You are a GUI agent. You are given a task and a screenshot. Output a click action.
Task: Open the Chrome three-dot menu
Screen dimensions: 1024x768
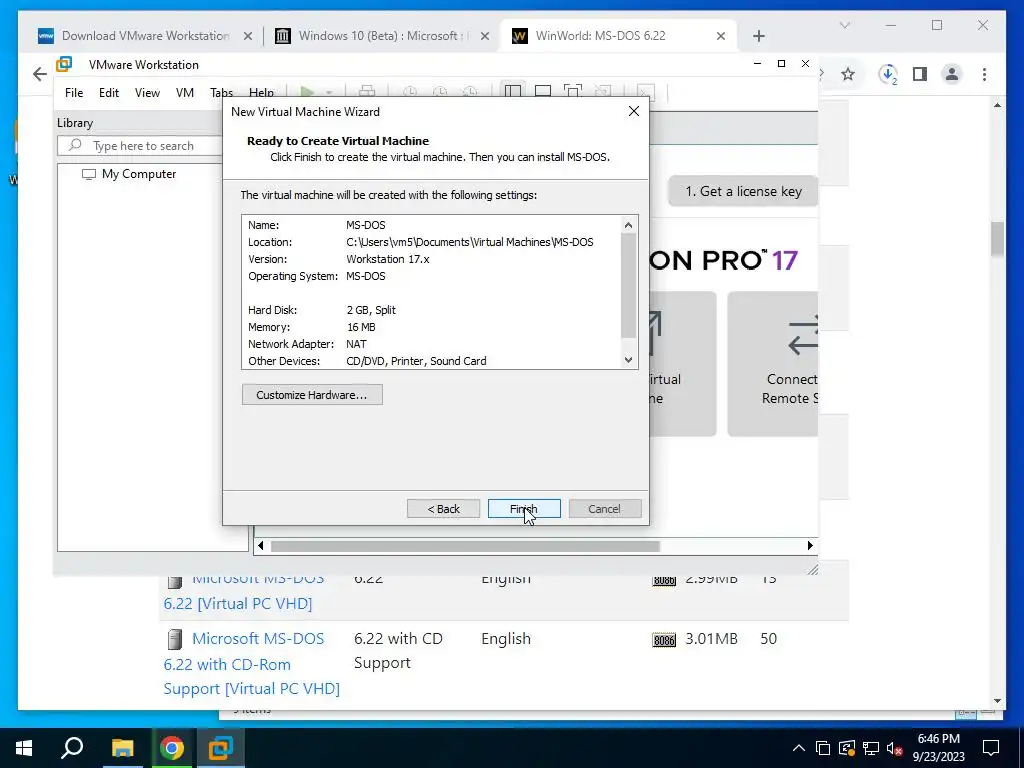[984, 74]
